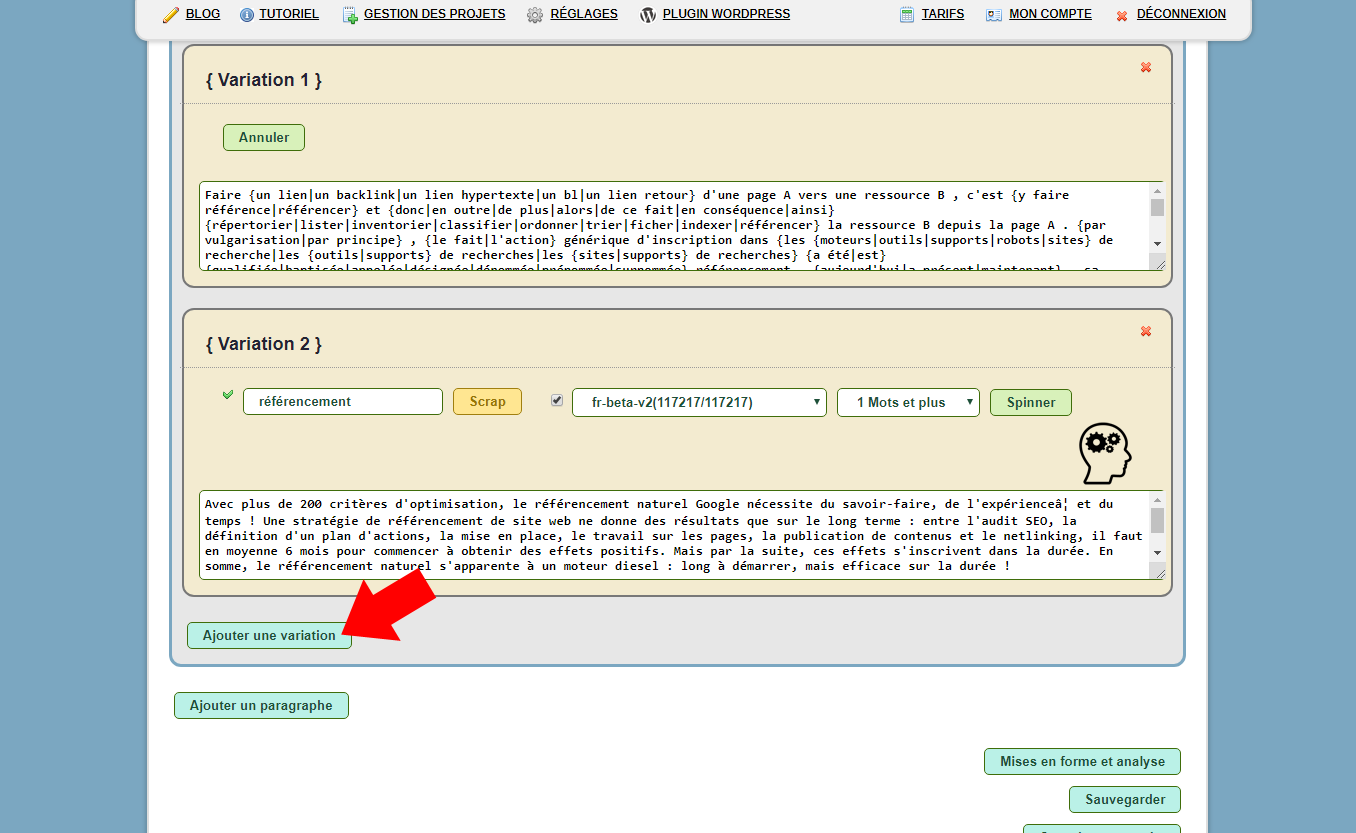Click the gear icon beside RÉGLAGES
Viewport: 1356px width, 833px height.
535,15
